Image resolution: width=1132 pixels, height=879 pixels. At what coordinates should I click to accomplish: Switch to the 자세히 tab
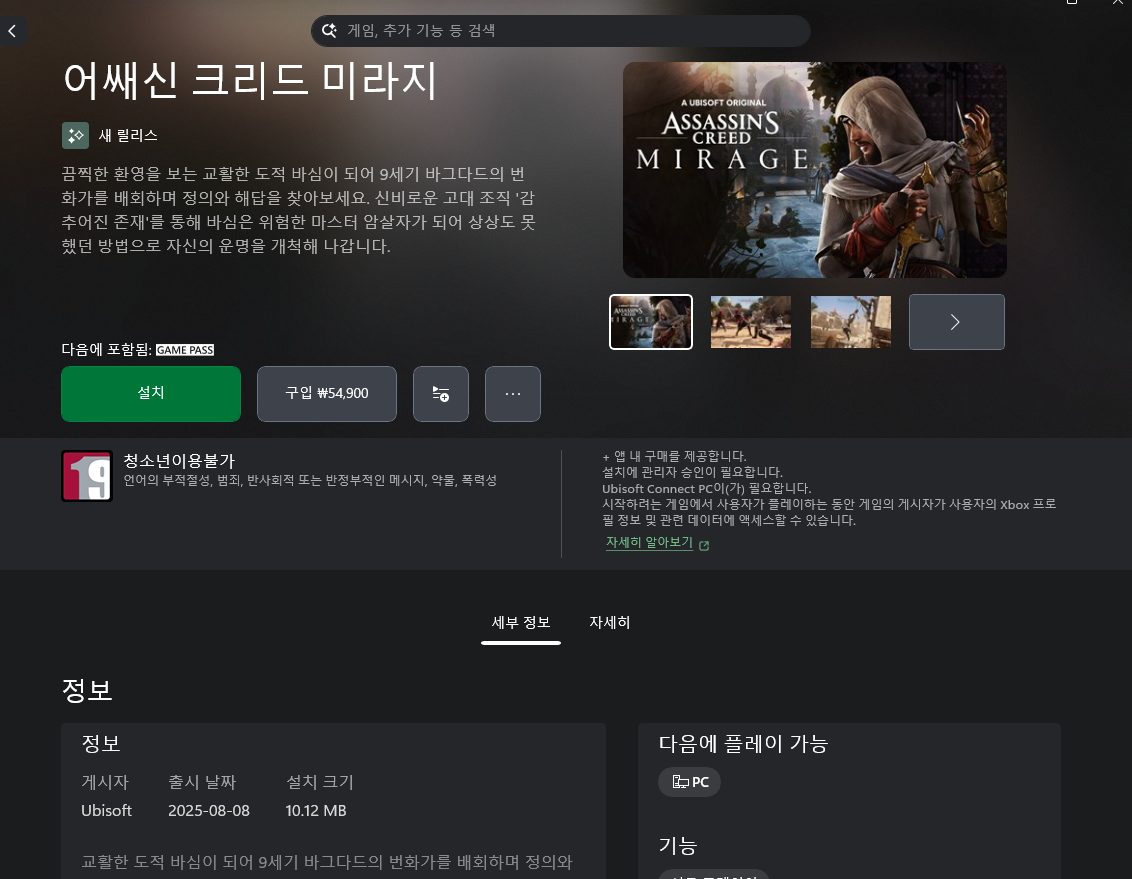coord(609,622)
